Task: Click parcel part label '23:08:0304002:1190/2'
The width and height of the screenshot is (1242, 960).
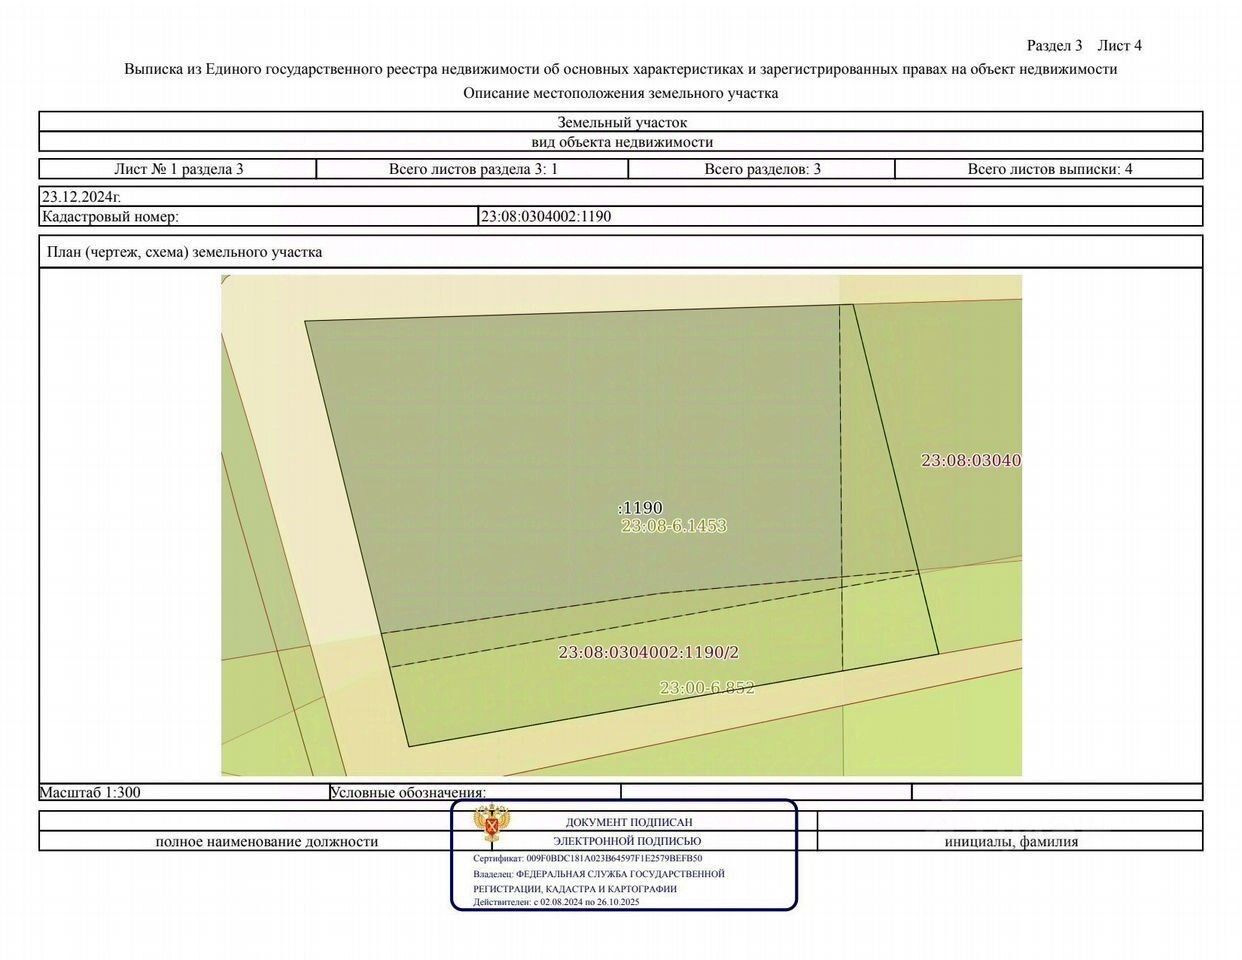Action: 648,652
